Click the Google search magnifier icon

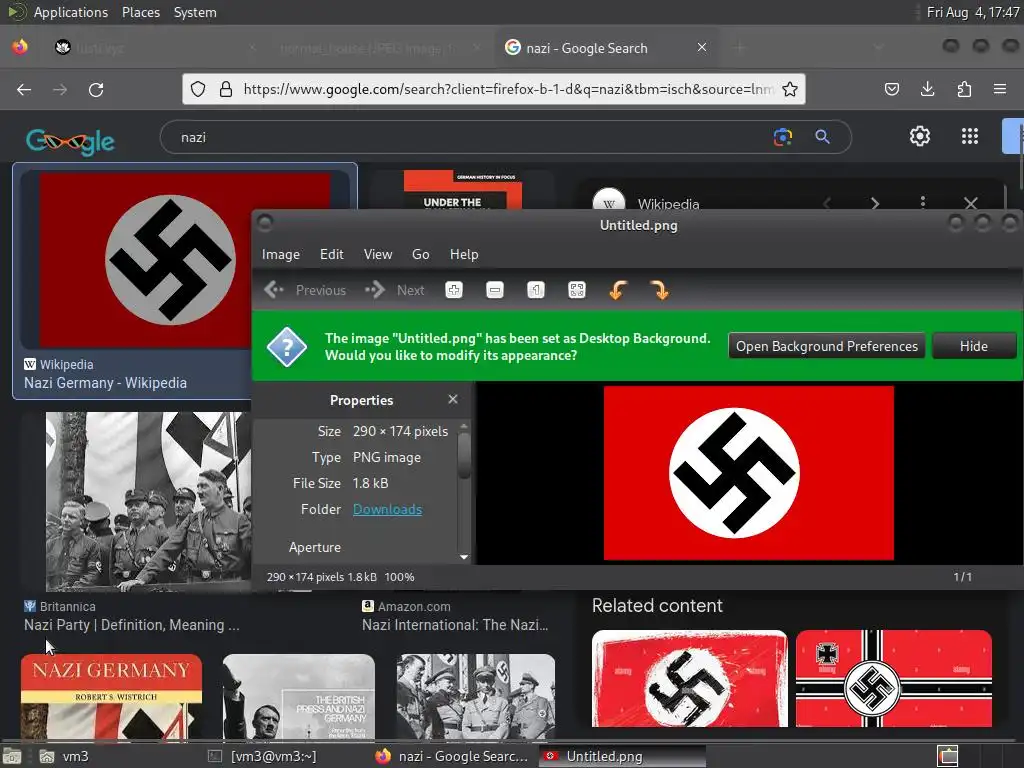click(822, 137)
